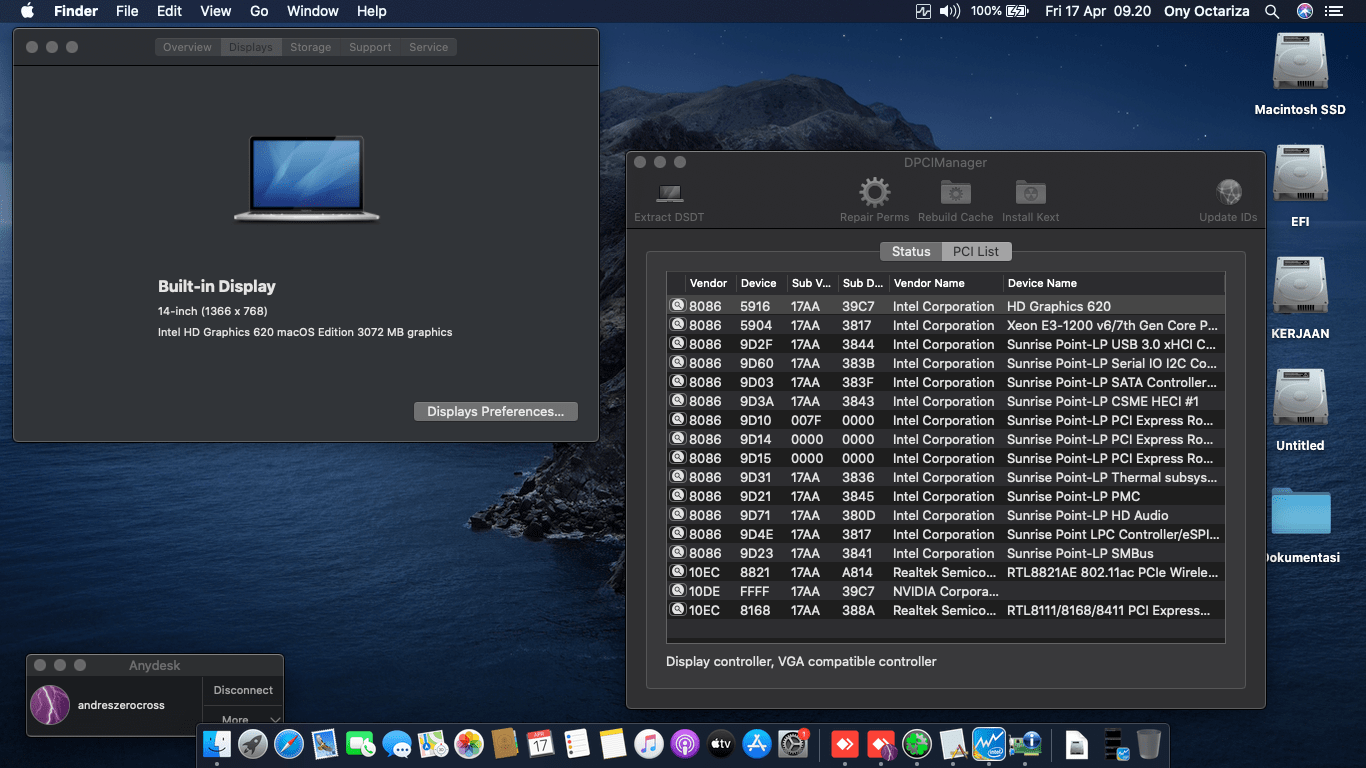
Task: Click the Displays Preferences button
Action: 495,411
